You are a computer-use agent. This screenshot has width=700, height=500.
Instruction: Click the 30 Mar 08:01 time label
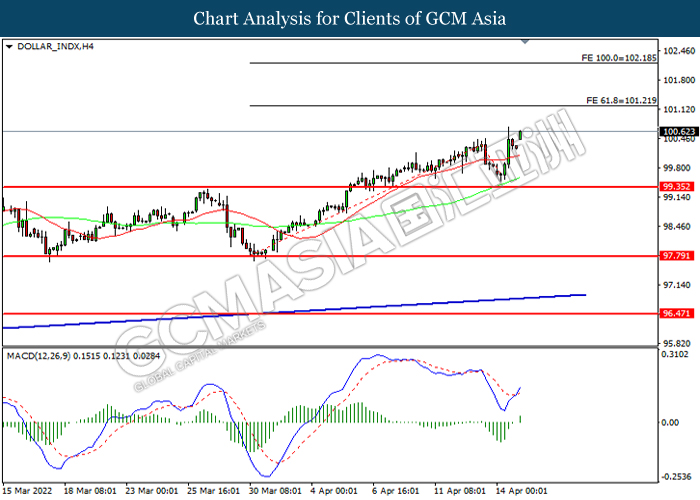pyautogui.click(x=275, y=491)
